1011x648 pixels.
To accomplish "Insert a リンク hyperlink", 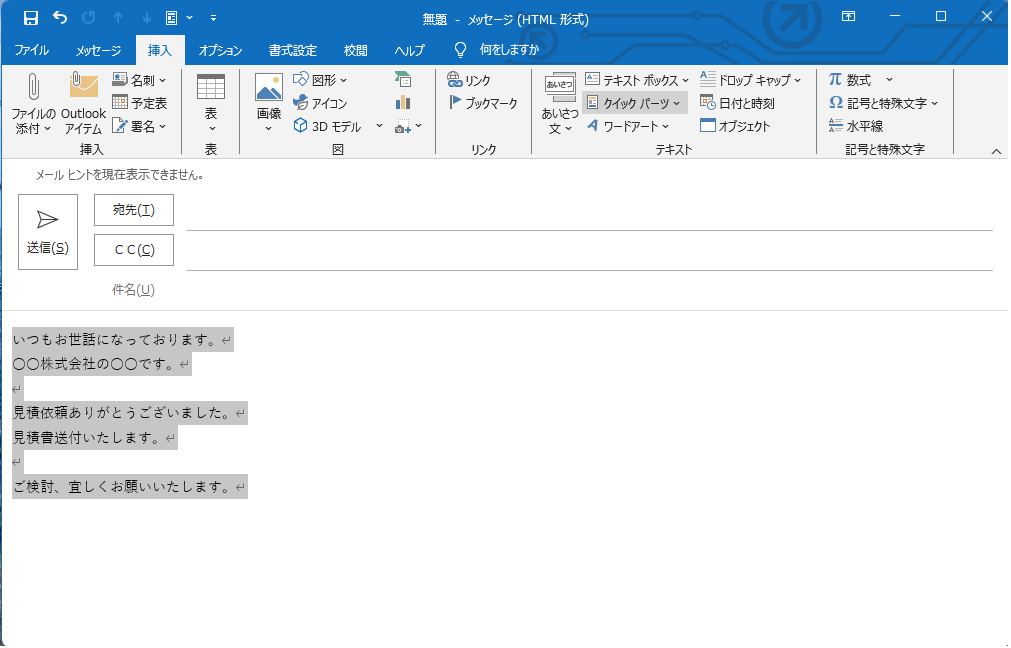I will point(469,80).
